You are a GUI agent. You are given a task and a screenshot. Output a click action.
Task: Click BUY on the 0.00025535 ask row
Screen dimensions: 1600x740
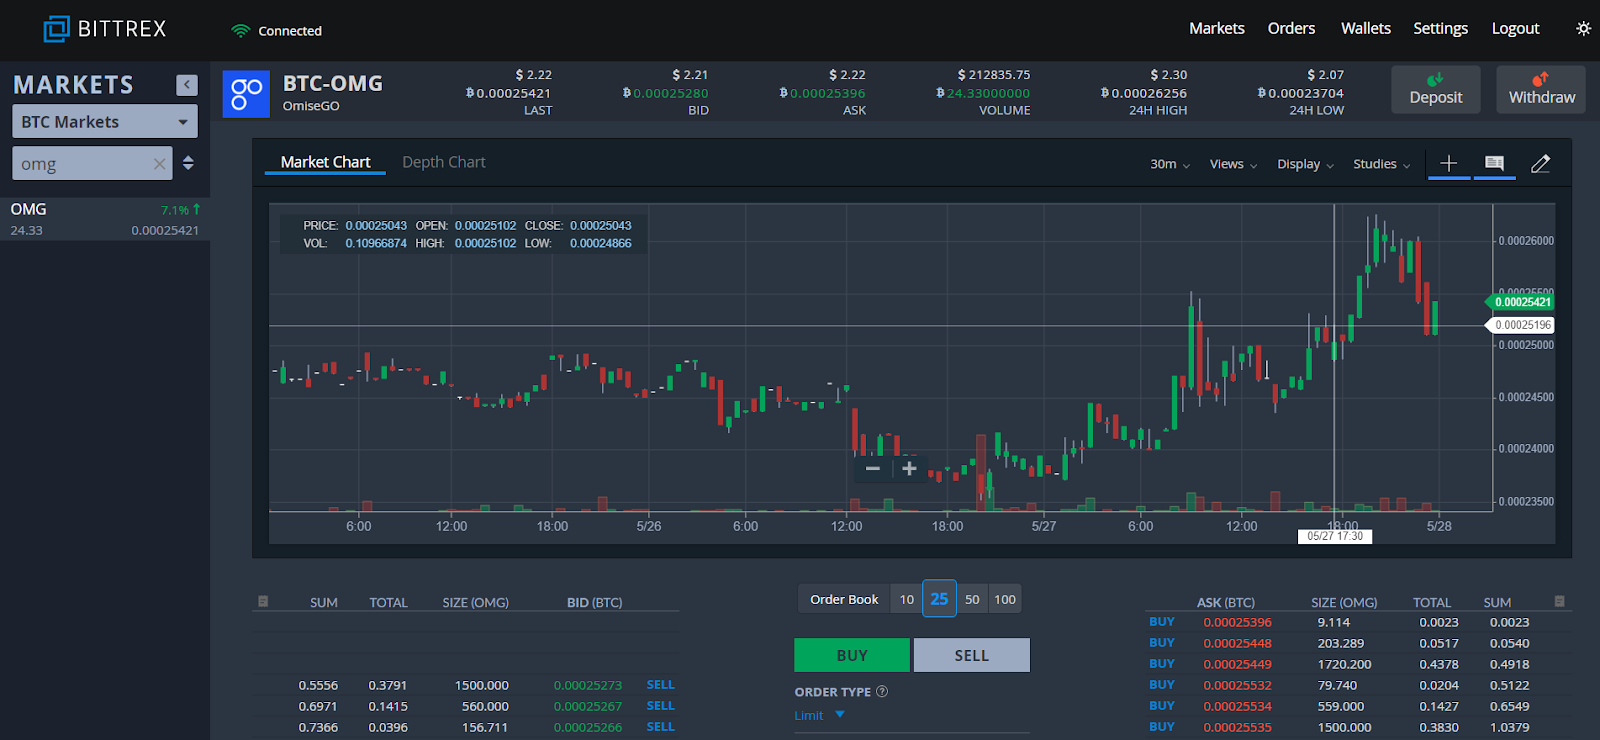1162,727
